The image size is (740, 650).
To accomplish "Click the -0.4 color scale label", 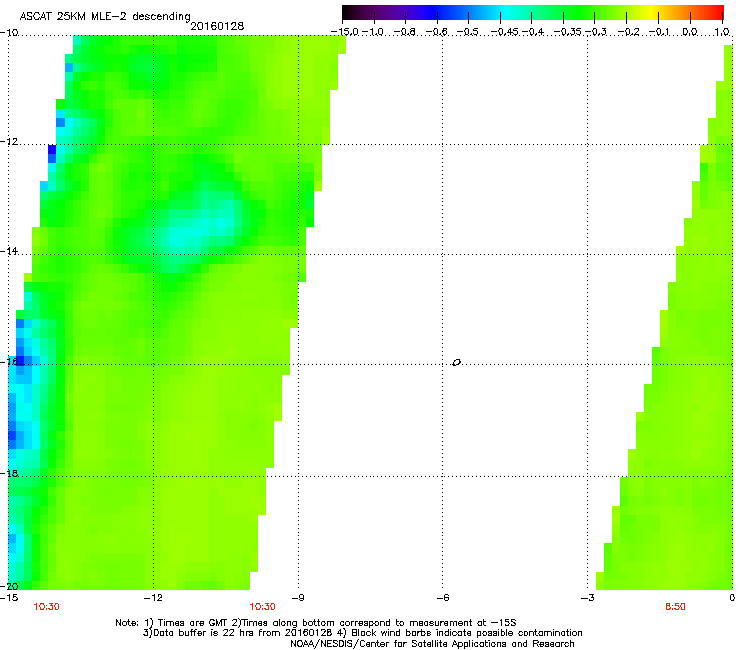I will click(532, 32).
